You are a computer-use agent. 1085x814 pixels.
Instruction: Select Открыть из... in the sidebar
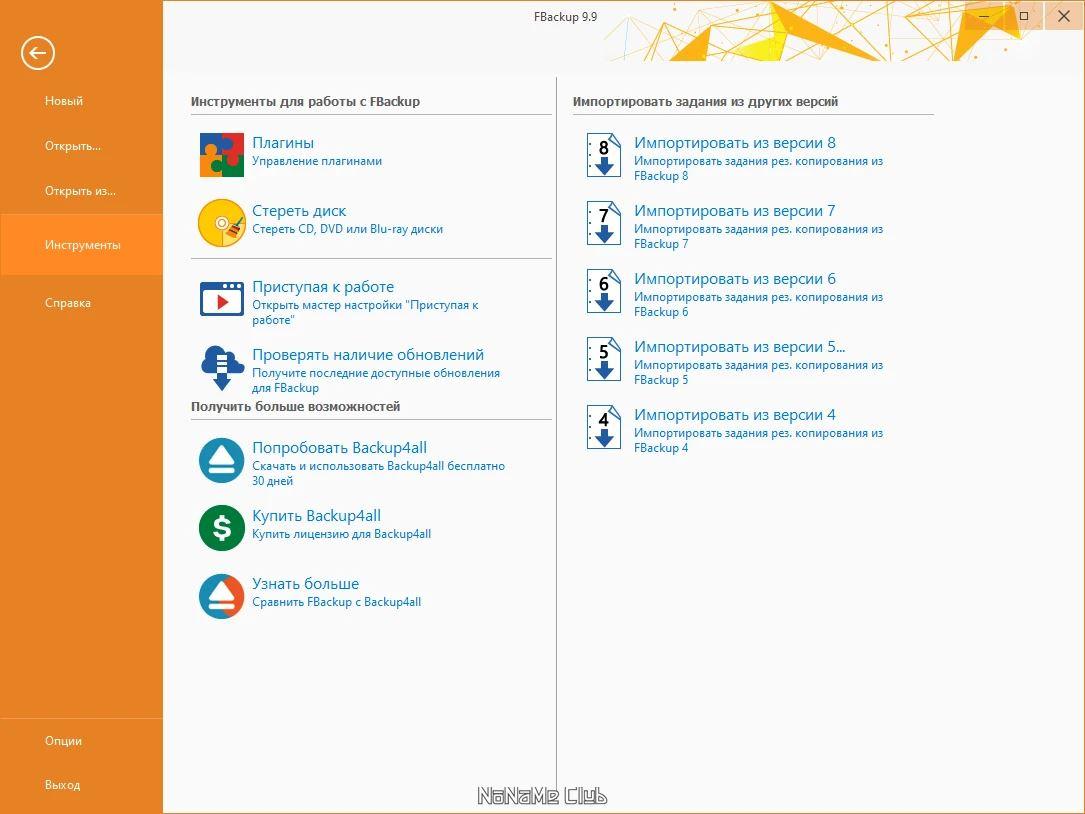(80, 191)
